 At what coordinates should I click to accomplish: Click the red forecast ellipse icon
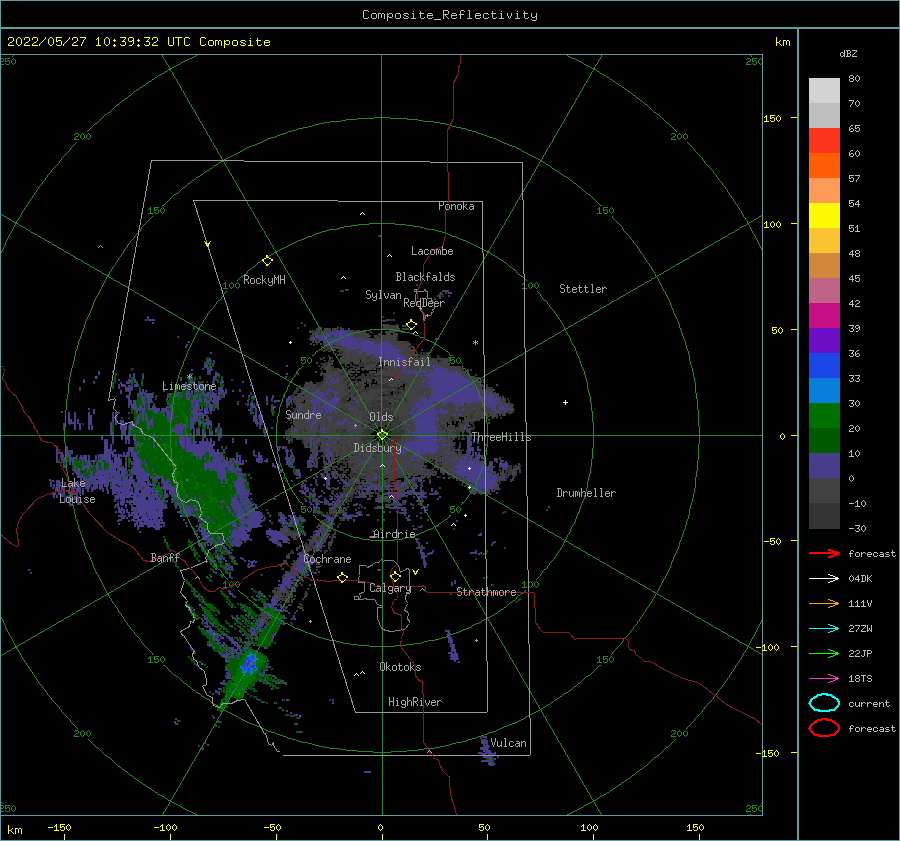click(824, 728)
